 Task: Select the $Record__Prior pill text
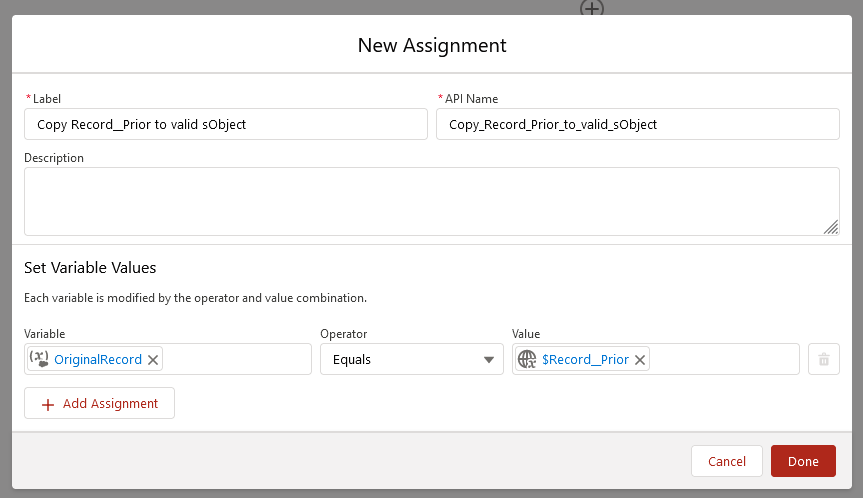tap(585, 360)
